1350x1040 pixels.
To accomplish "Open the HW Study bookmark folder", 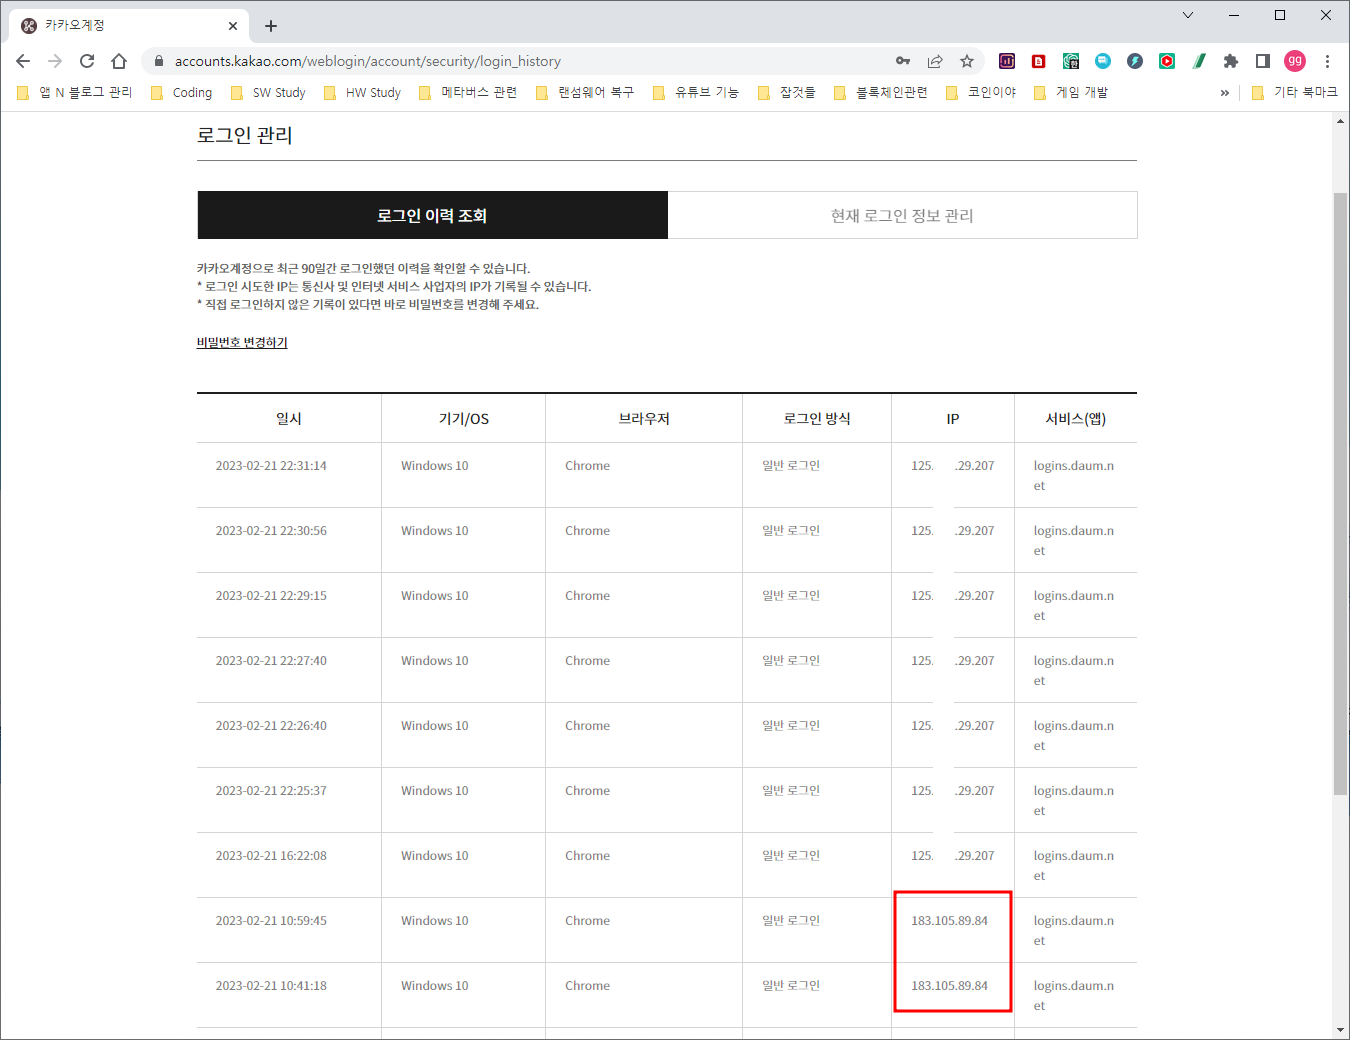I will coord(362,92).
